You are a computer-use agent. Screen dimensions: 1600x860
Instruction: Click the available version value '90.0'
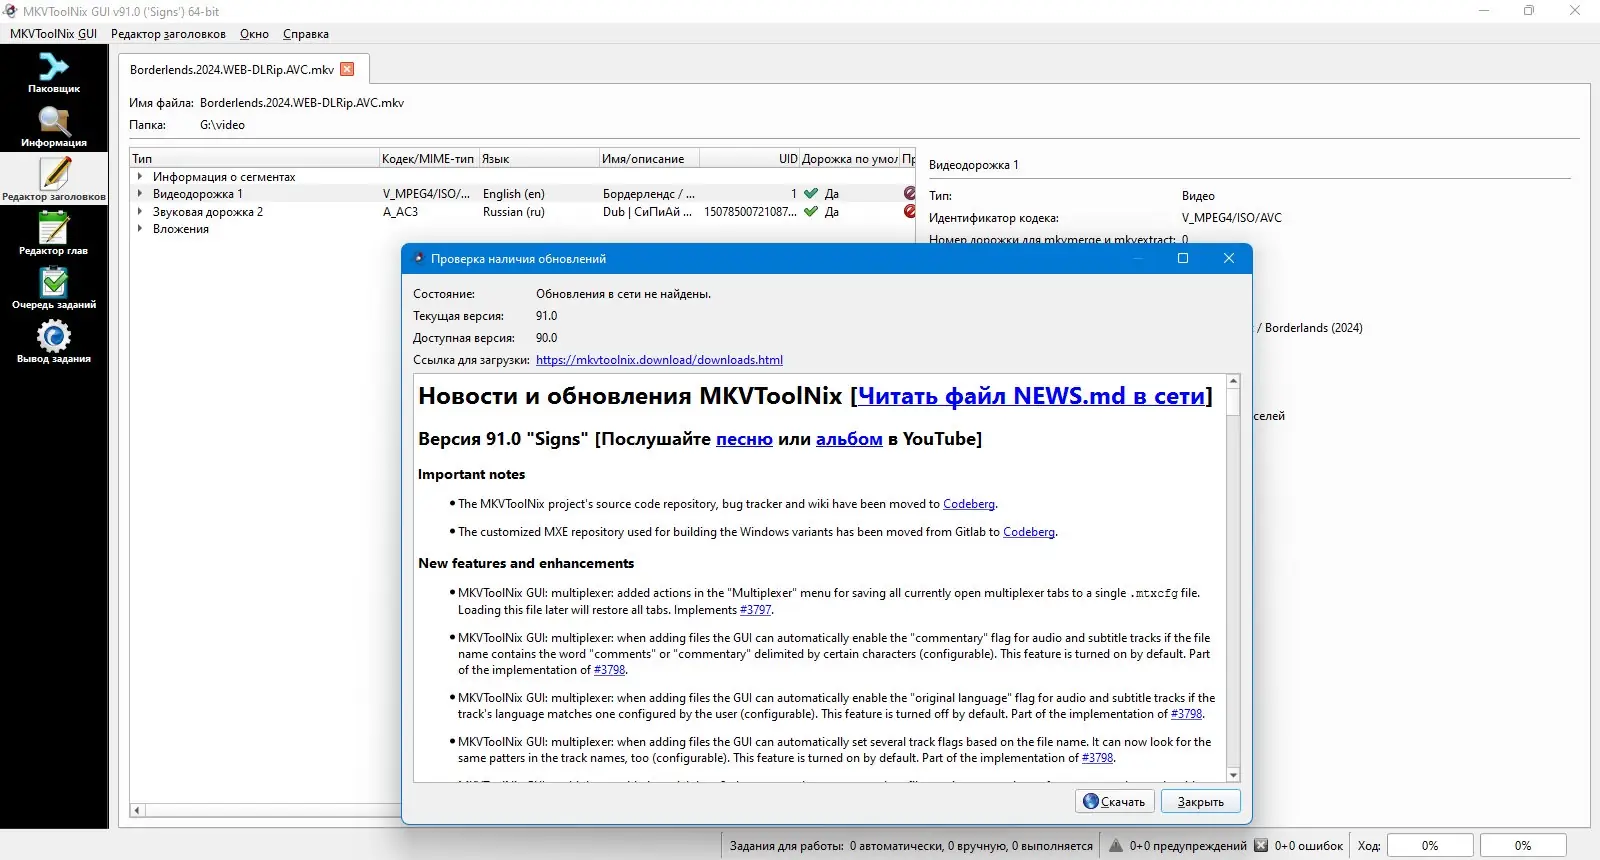(547, 338)
